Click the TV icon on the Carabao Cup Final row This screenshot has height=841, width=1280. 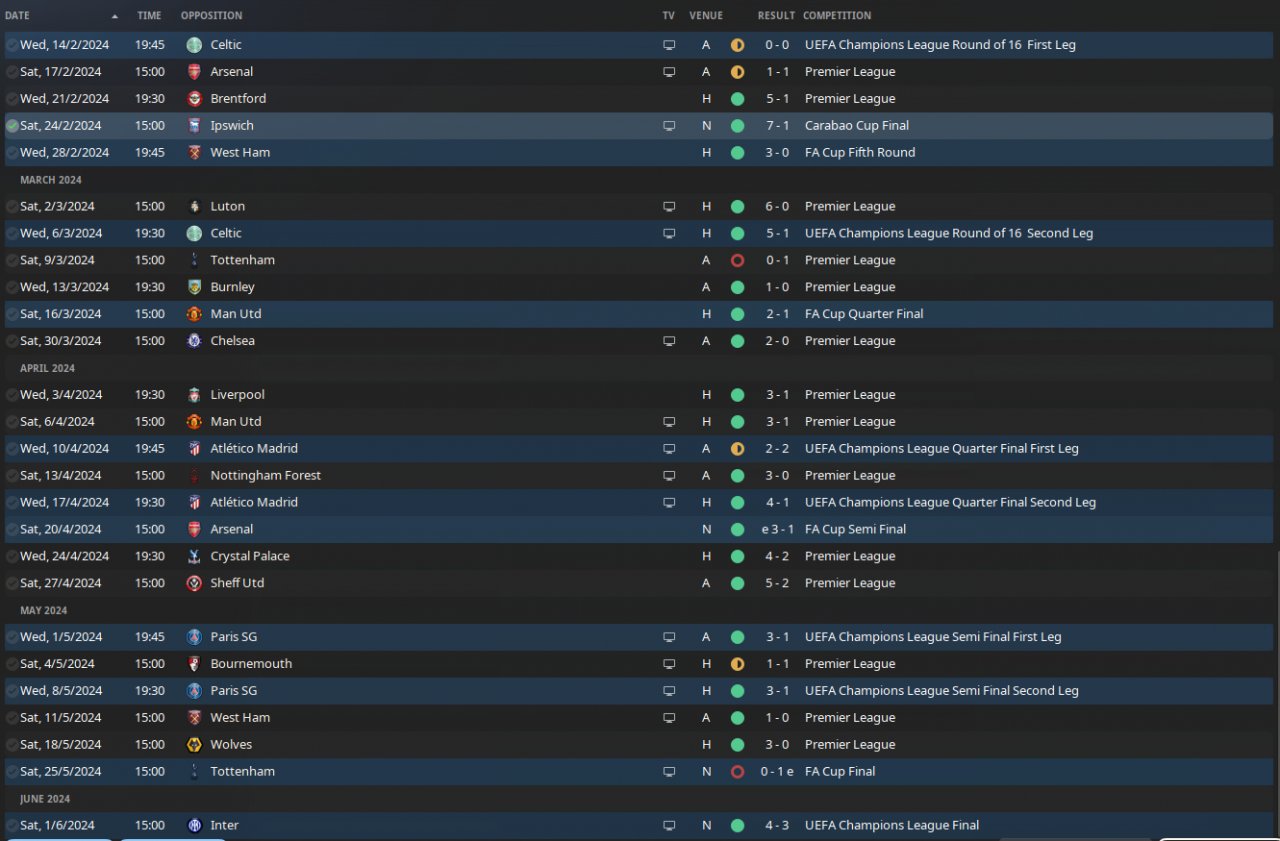[669, 126]
